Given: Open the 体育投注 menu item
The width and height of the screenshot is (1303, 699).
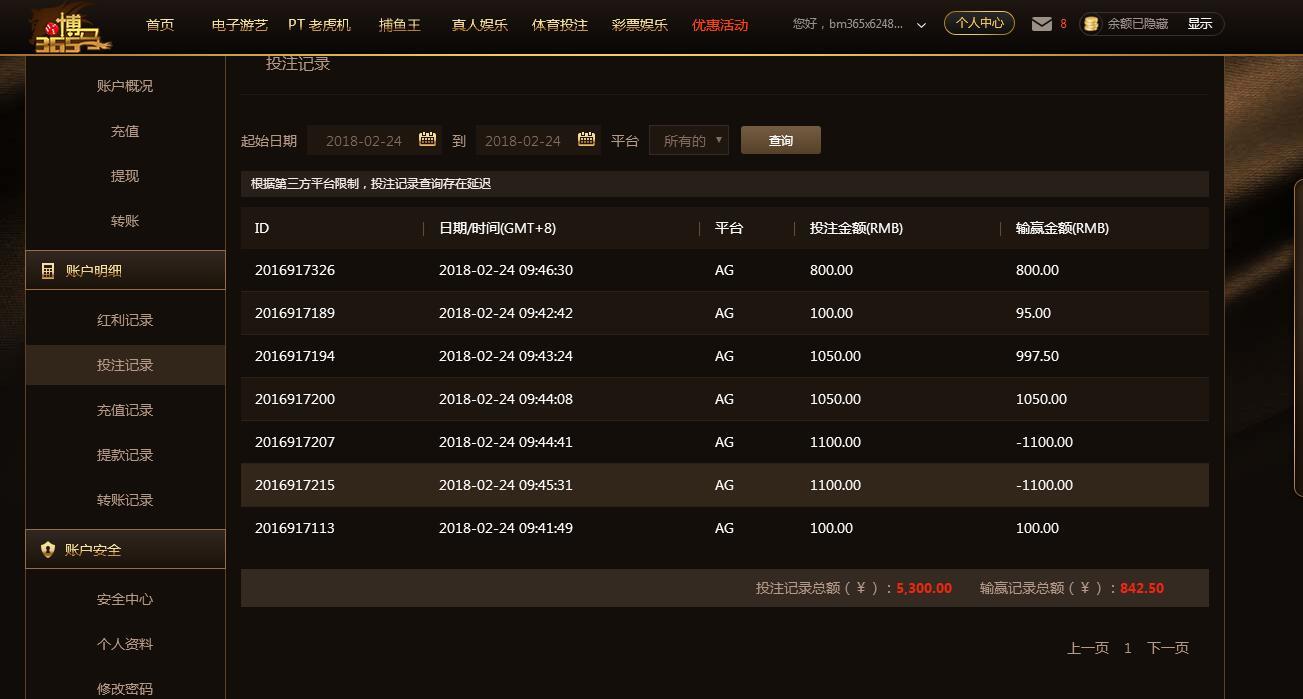Looking at the screenshot, I should [560, 25].
